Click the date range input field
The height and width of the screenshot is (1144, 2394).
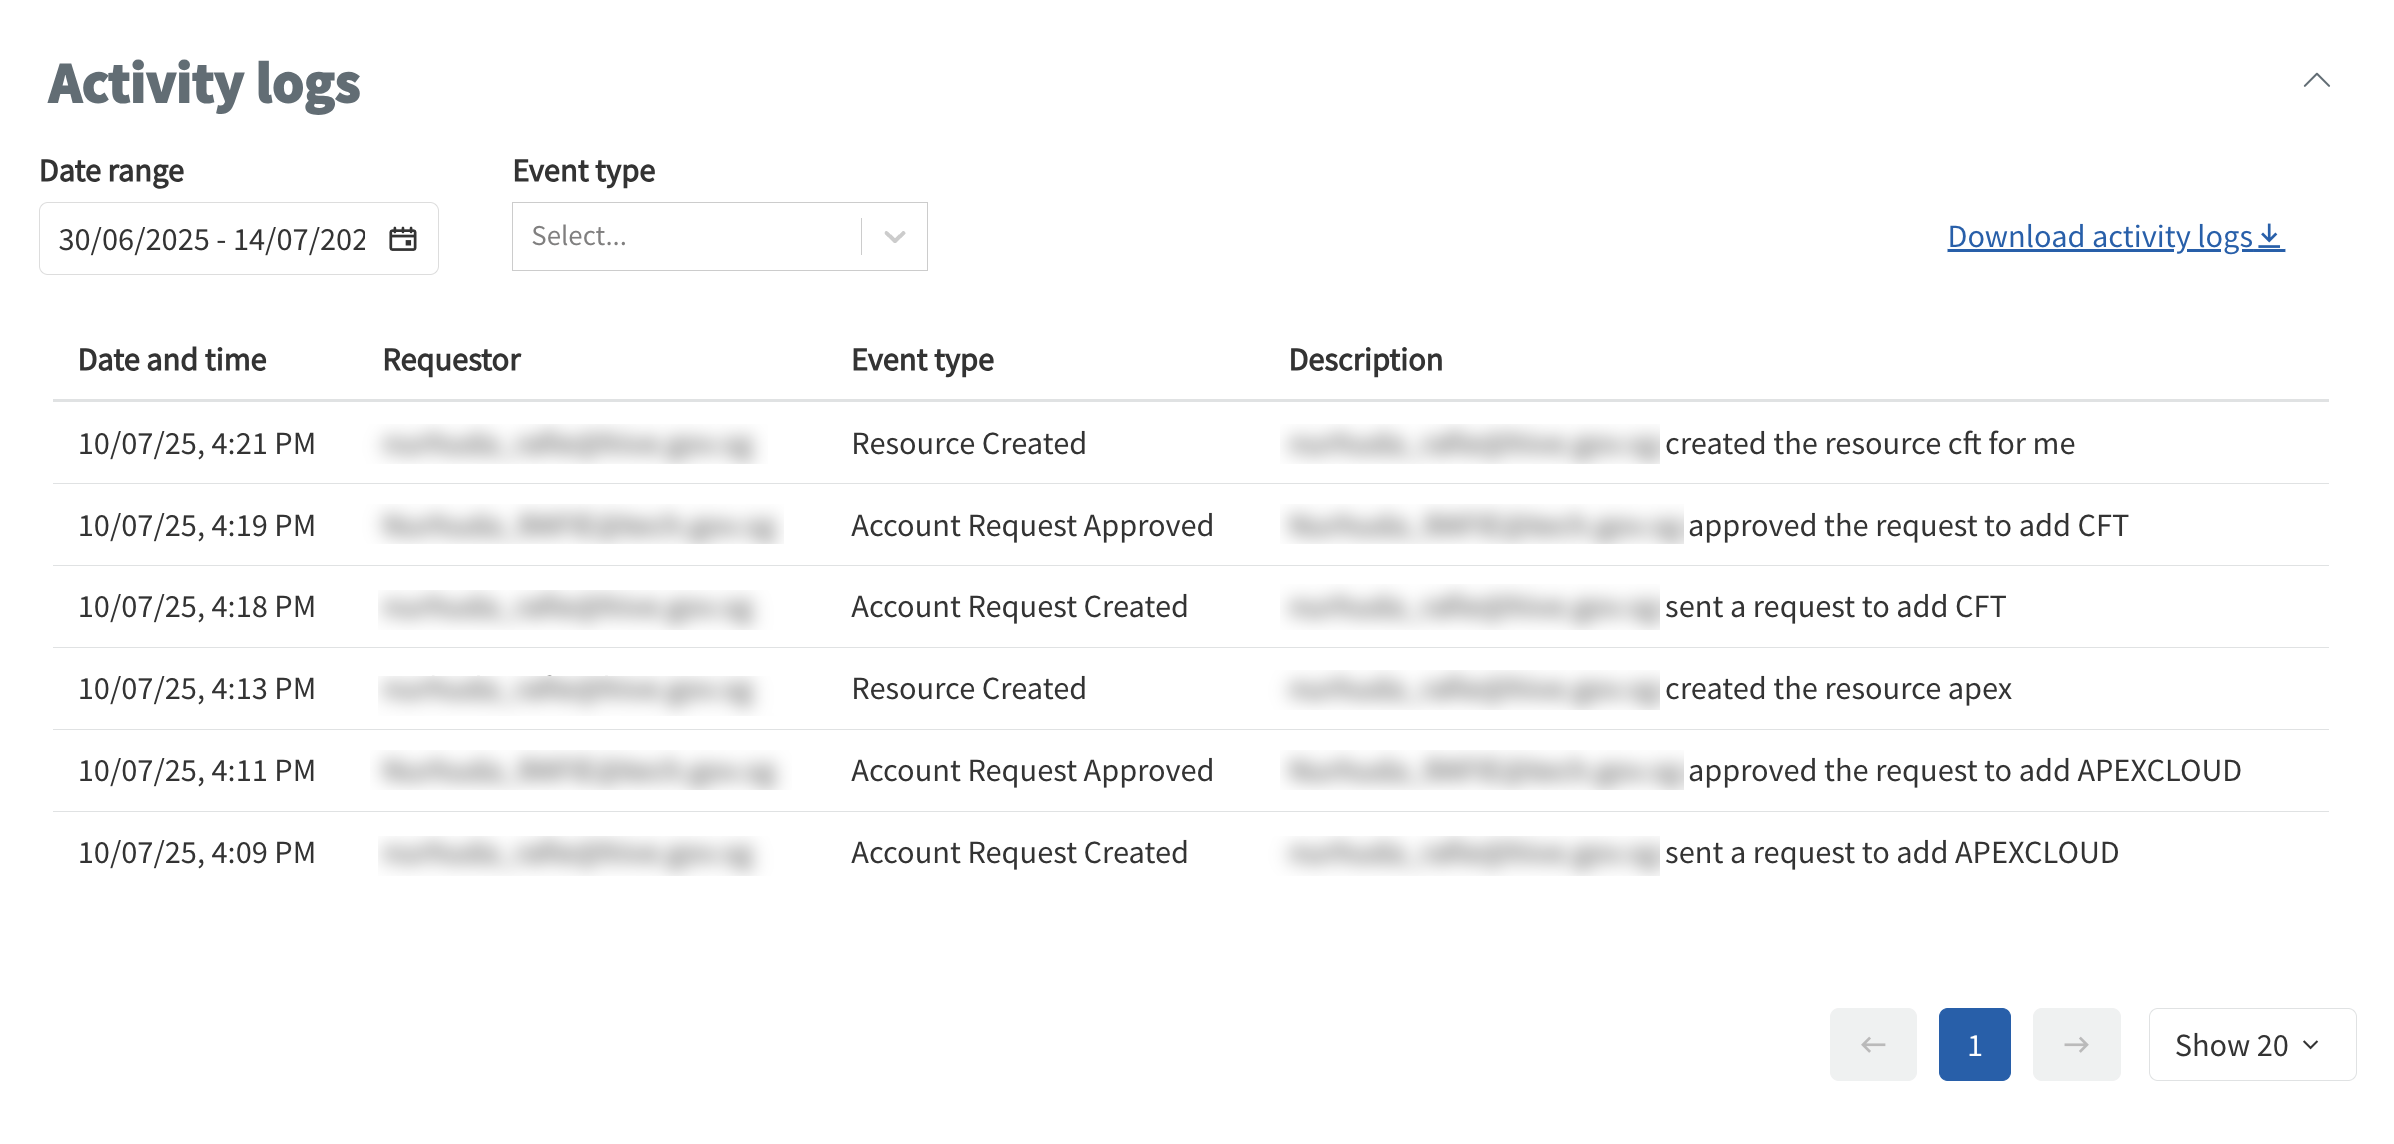tap(210, 238)
